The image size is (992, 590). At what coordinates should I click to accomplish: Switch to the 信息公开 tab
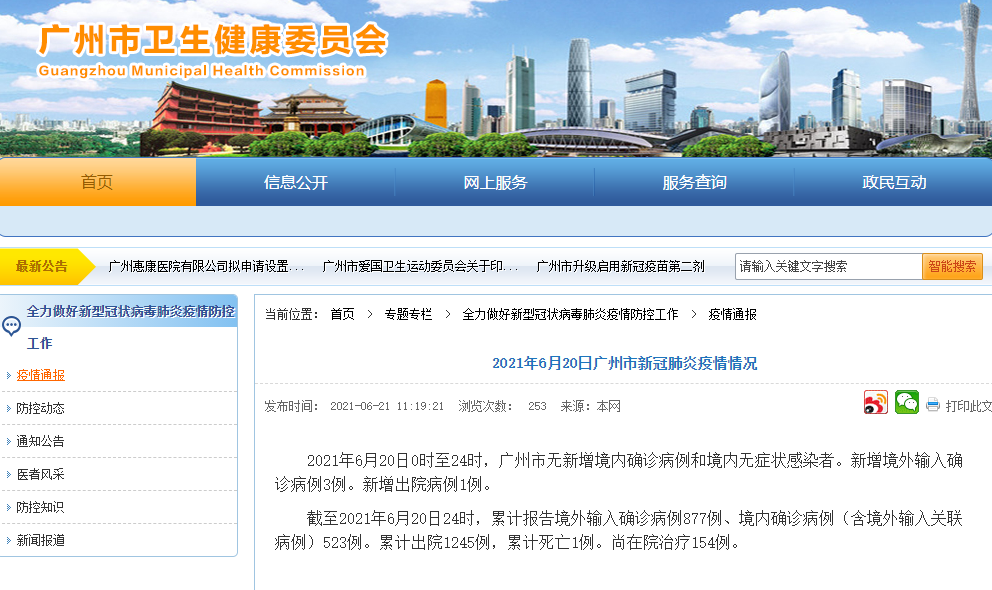point(295,181)
